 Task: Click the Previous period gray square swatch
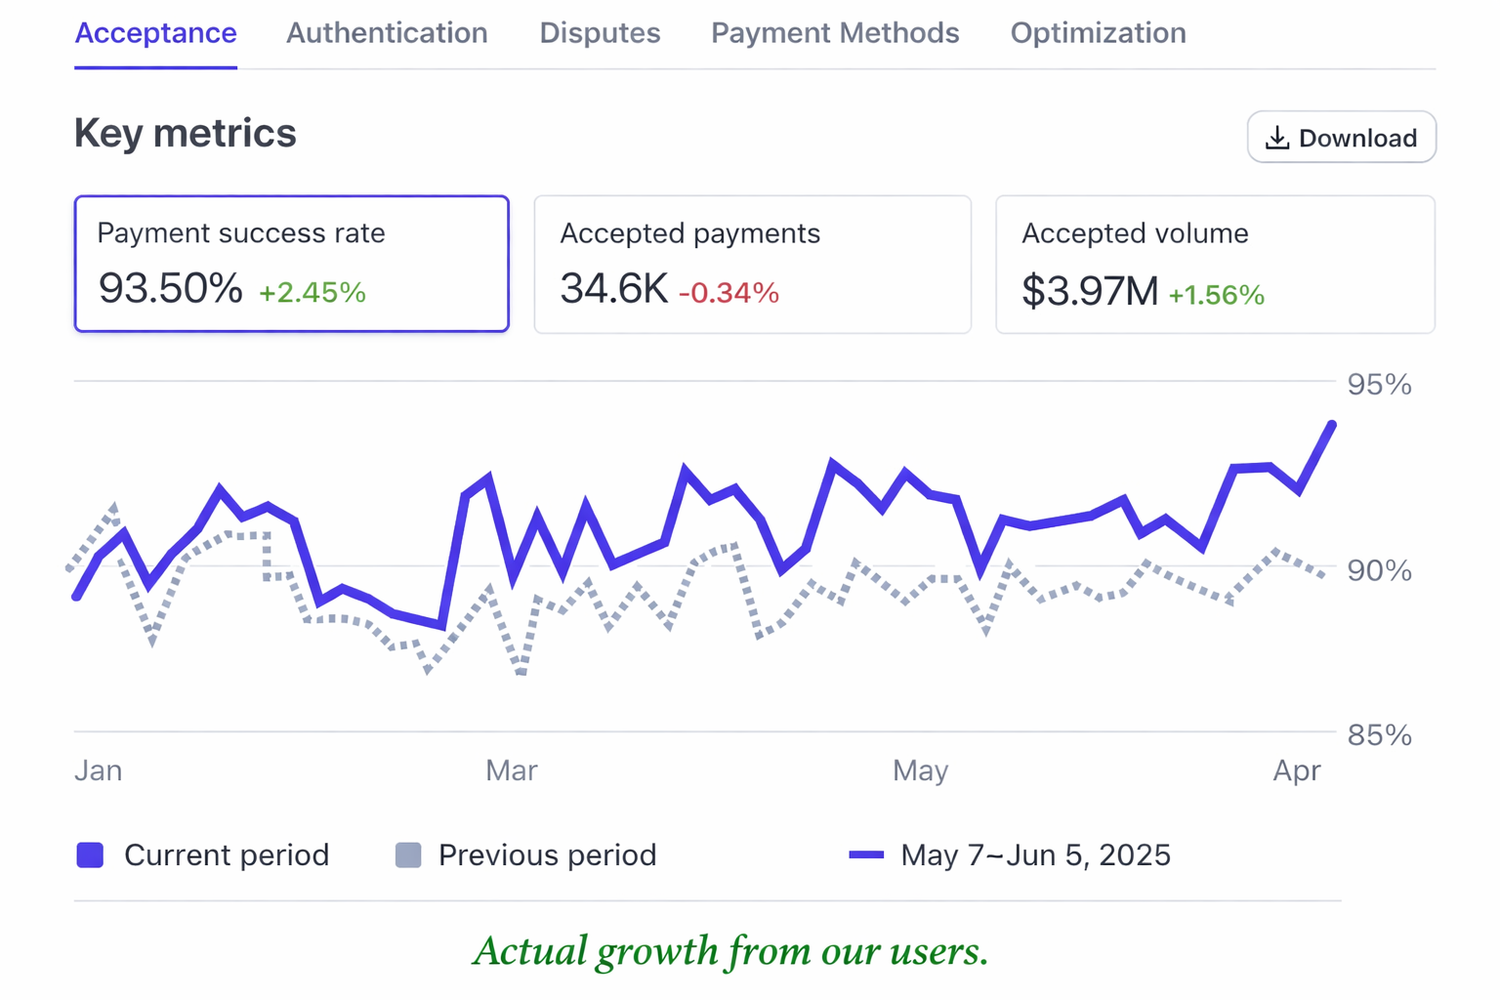tap(408, 855)
